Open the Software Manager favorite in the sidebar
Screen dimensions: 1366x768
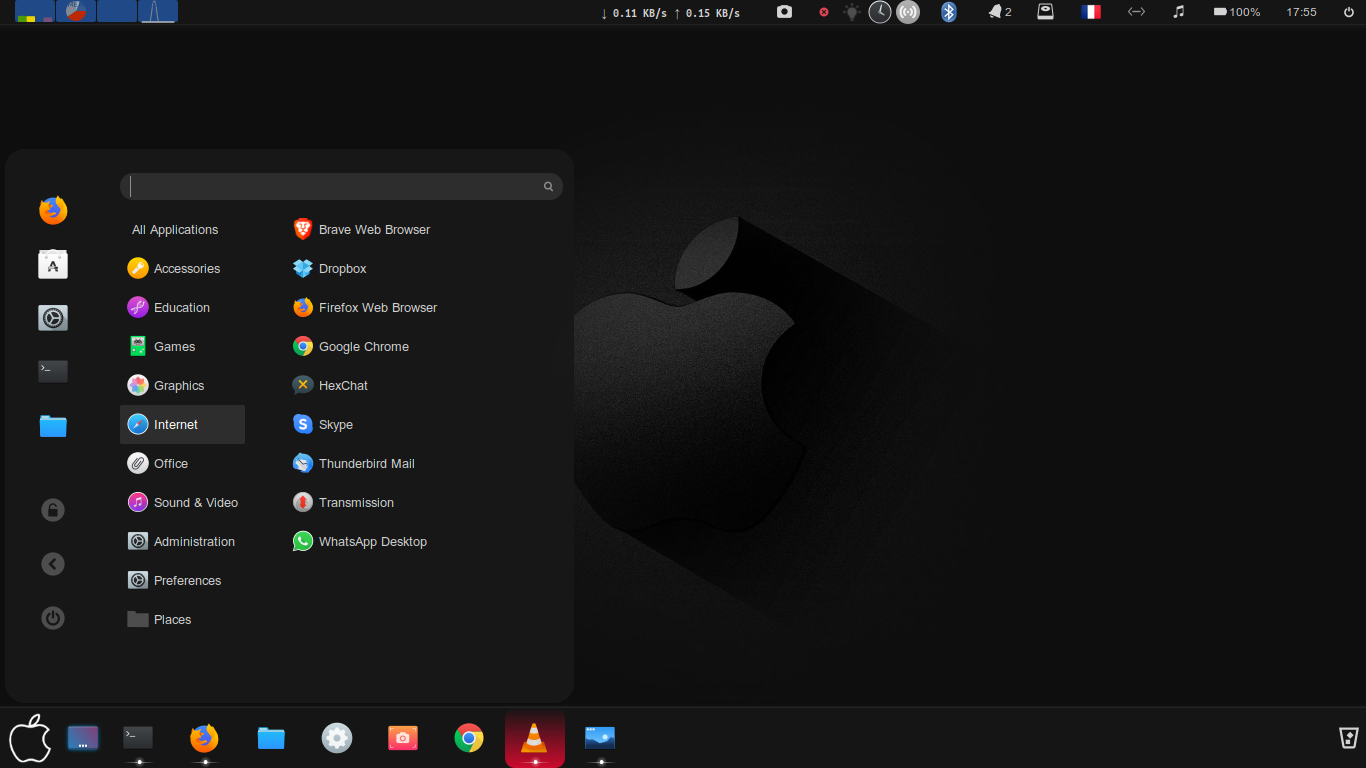pos(53,264)
